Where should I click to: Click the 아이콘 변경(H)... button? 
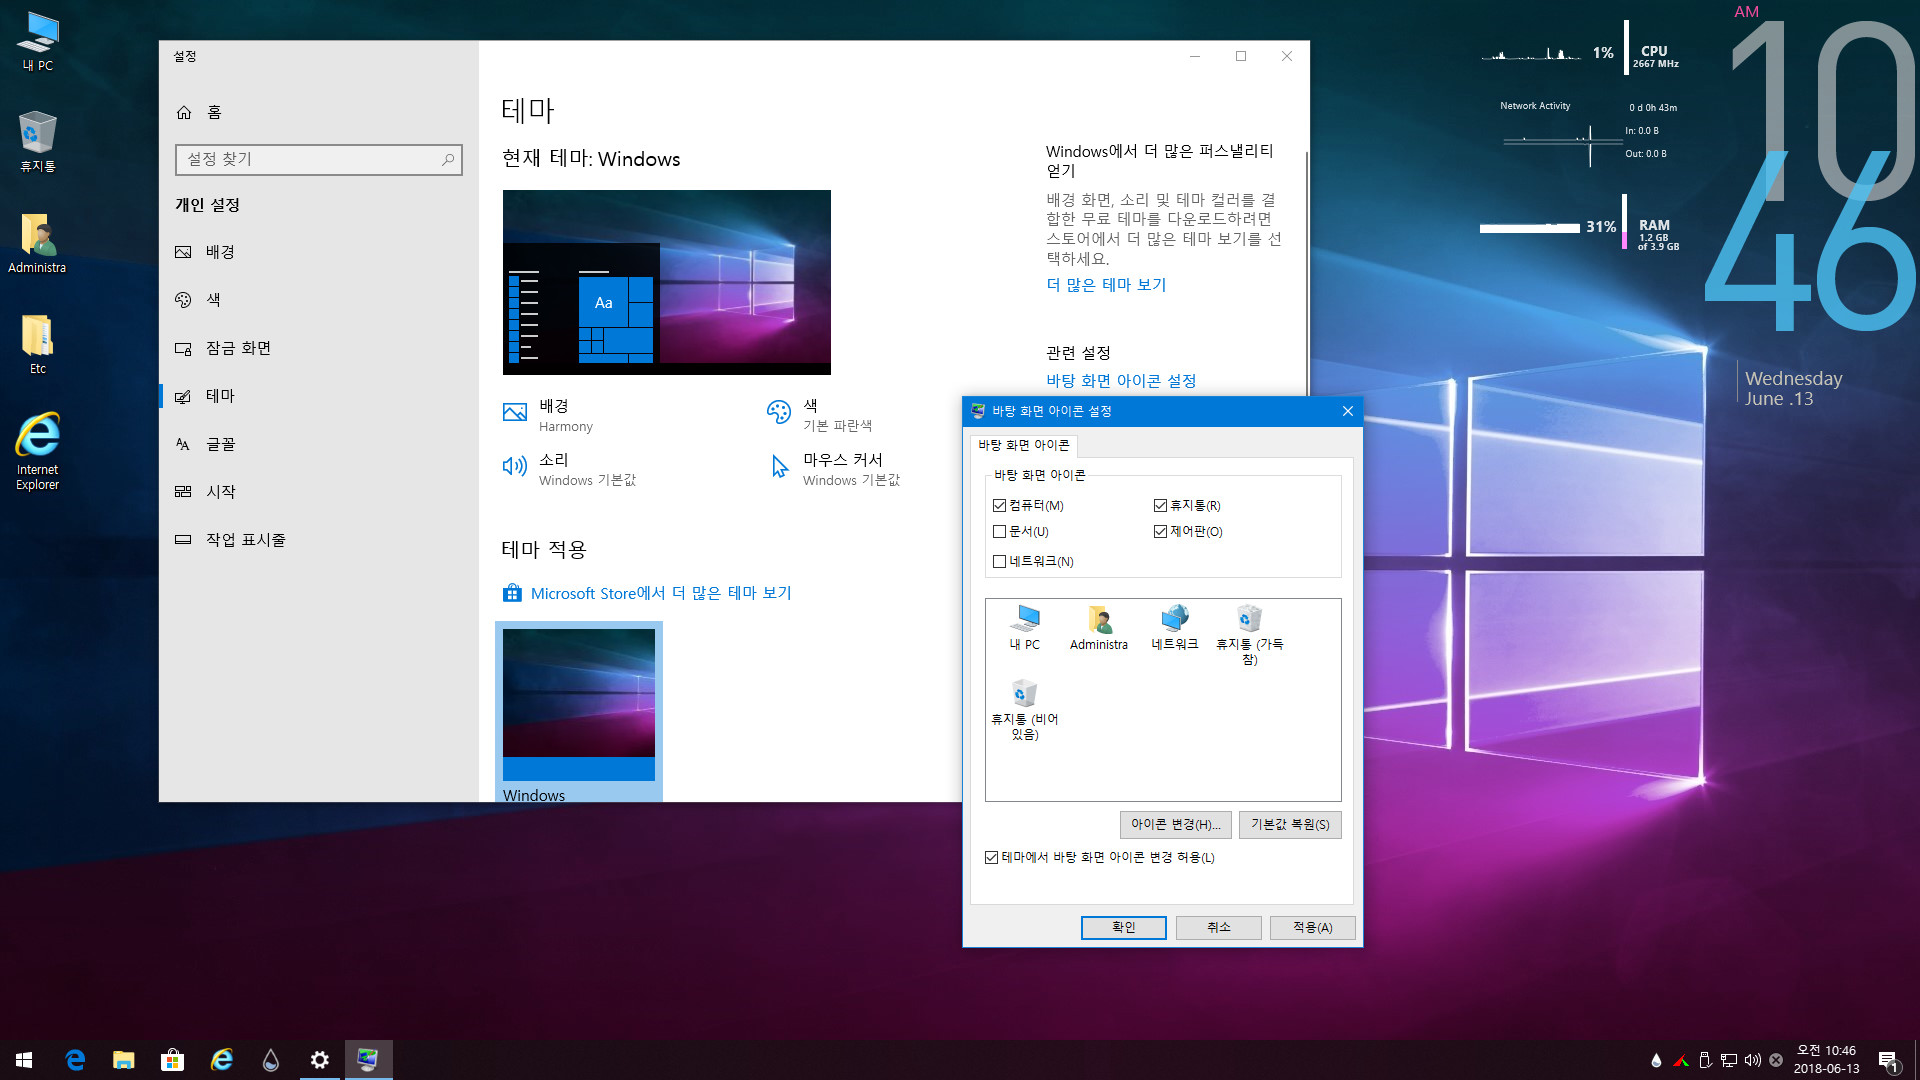(x=1175, y=825)
